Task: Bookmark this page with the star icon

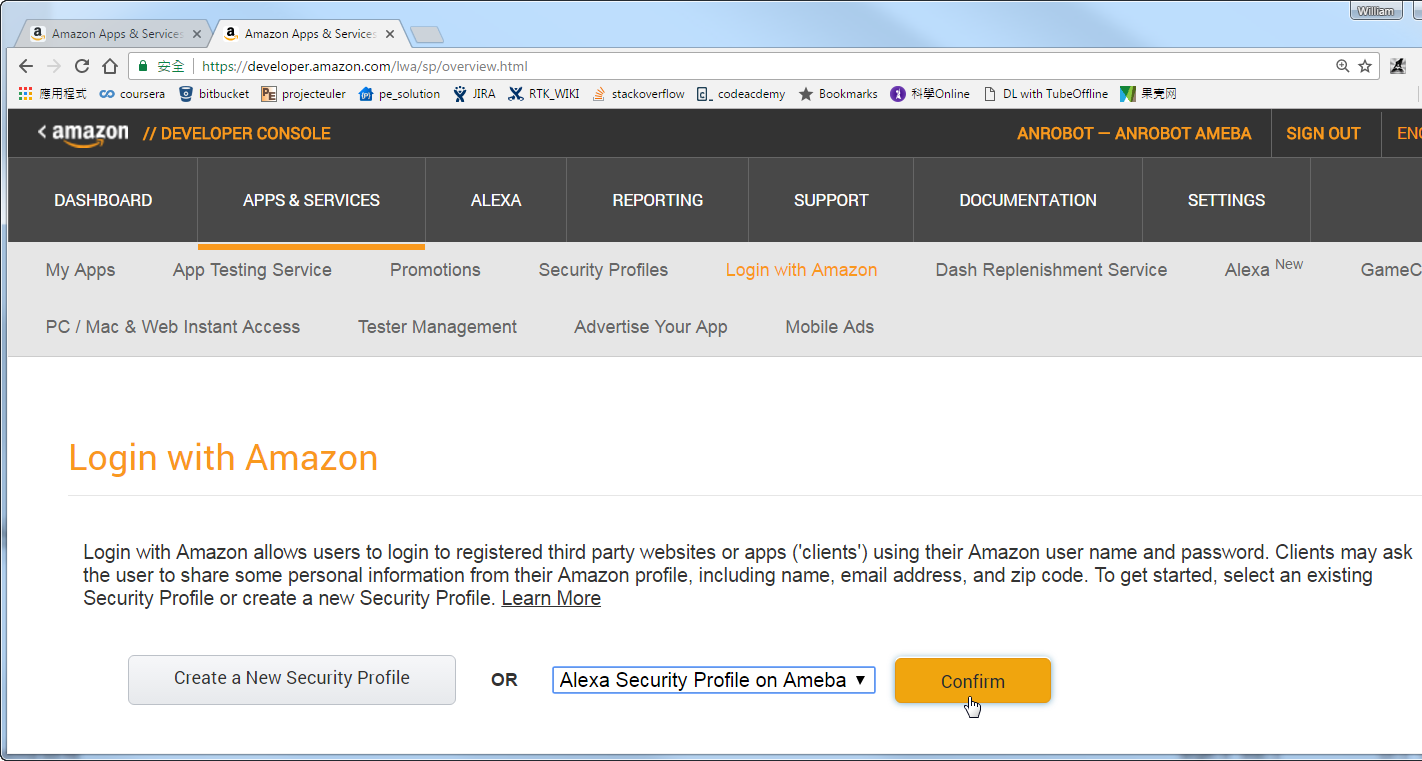Action: [x=1365, y=66]
